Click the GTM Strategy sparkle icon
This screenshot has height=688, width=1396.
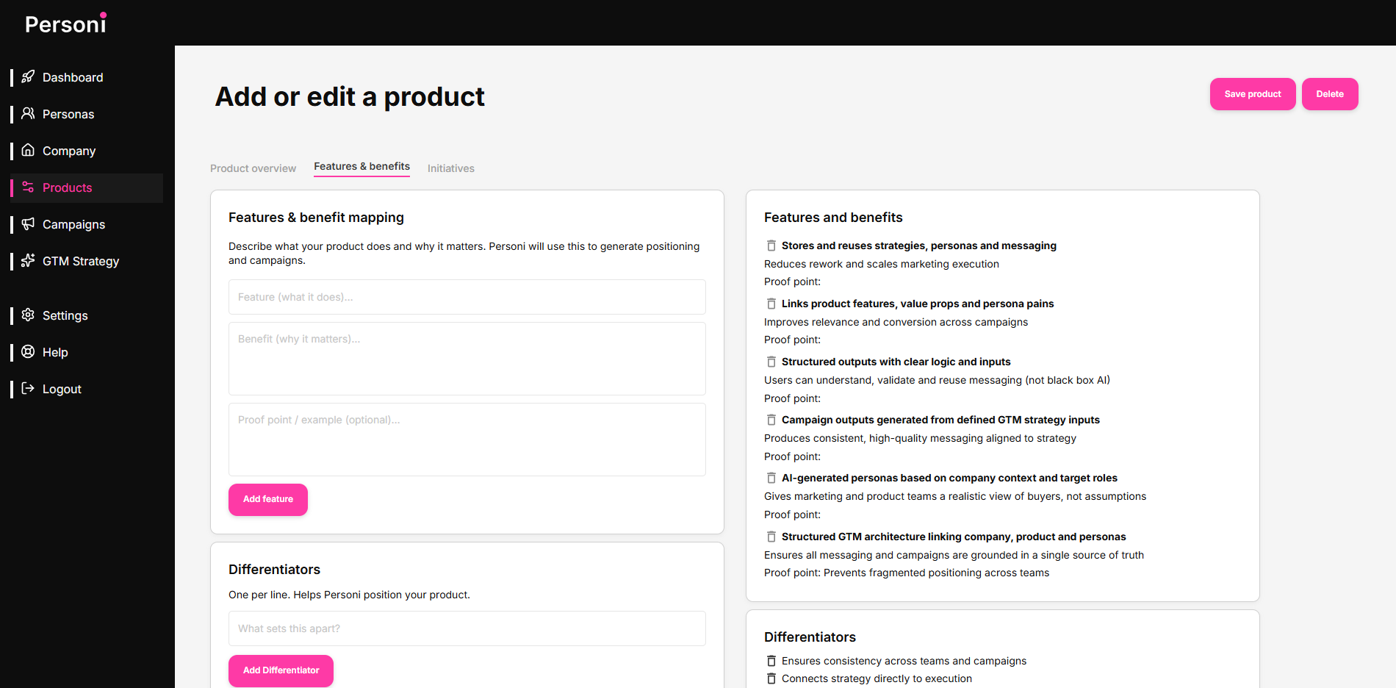click(x=28, y=261)
